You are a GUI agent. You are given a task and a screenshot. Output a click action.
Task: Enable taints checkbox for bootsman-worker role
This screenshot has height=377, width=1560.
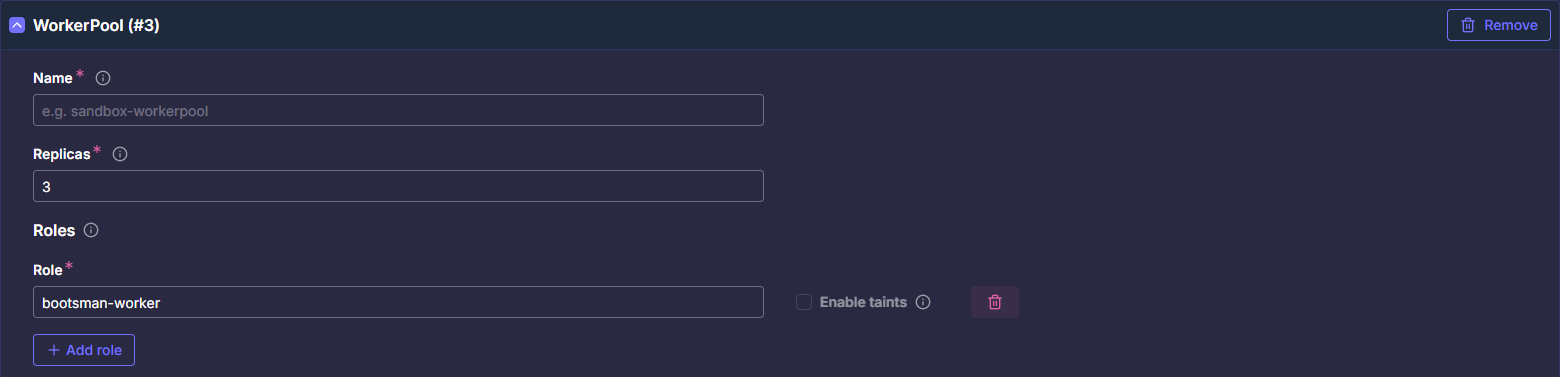coord(804,302)
